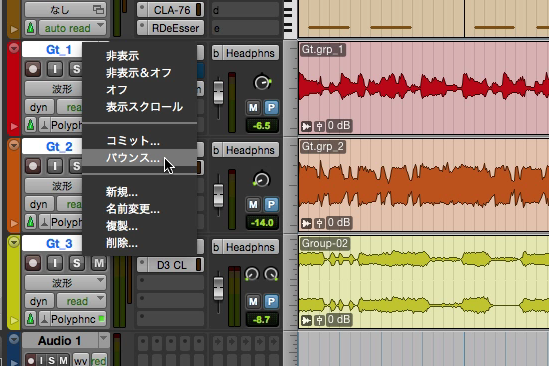Open auto read automation mode selector

point(72,28)
